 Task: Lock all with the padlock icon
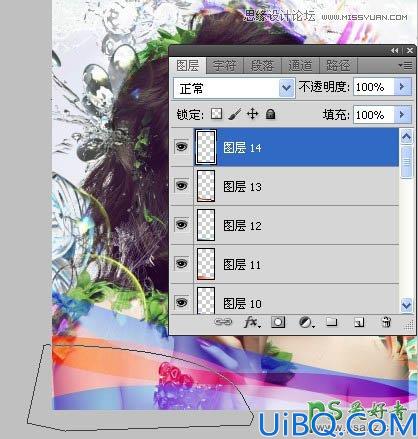(x=270, y=114)
